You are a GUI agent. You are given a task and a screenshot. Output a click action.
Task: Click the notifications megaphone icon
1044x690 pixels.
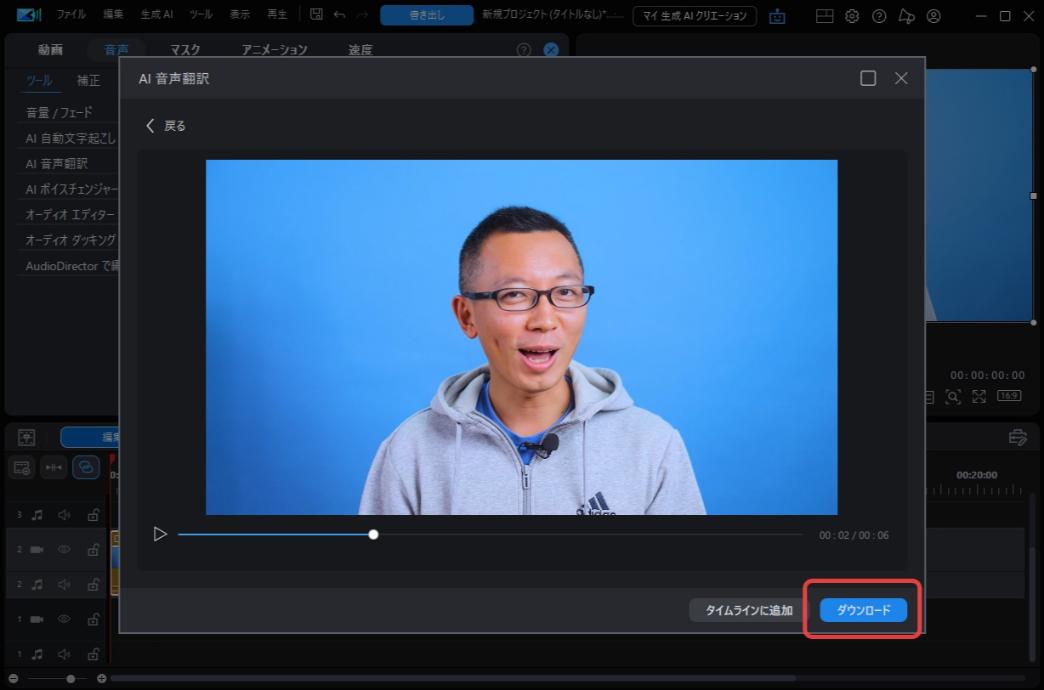click(x=907, y=16)
